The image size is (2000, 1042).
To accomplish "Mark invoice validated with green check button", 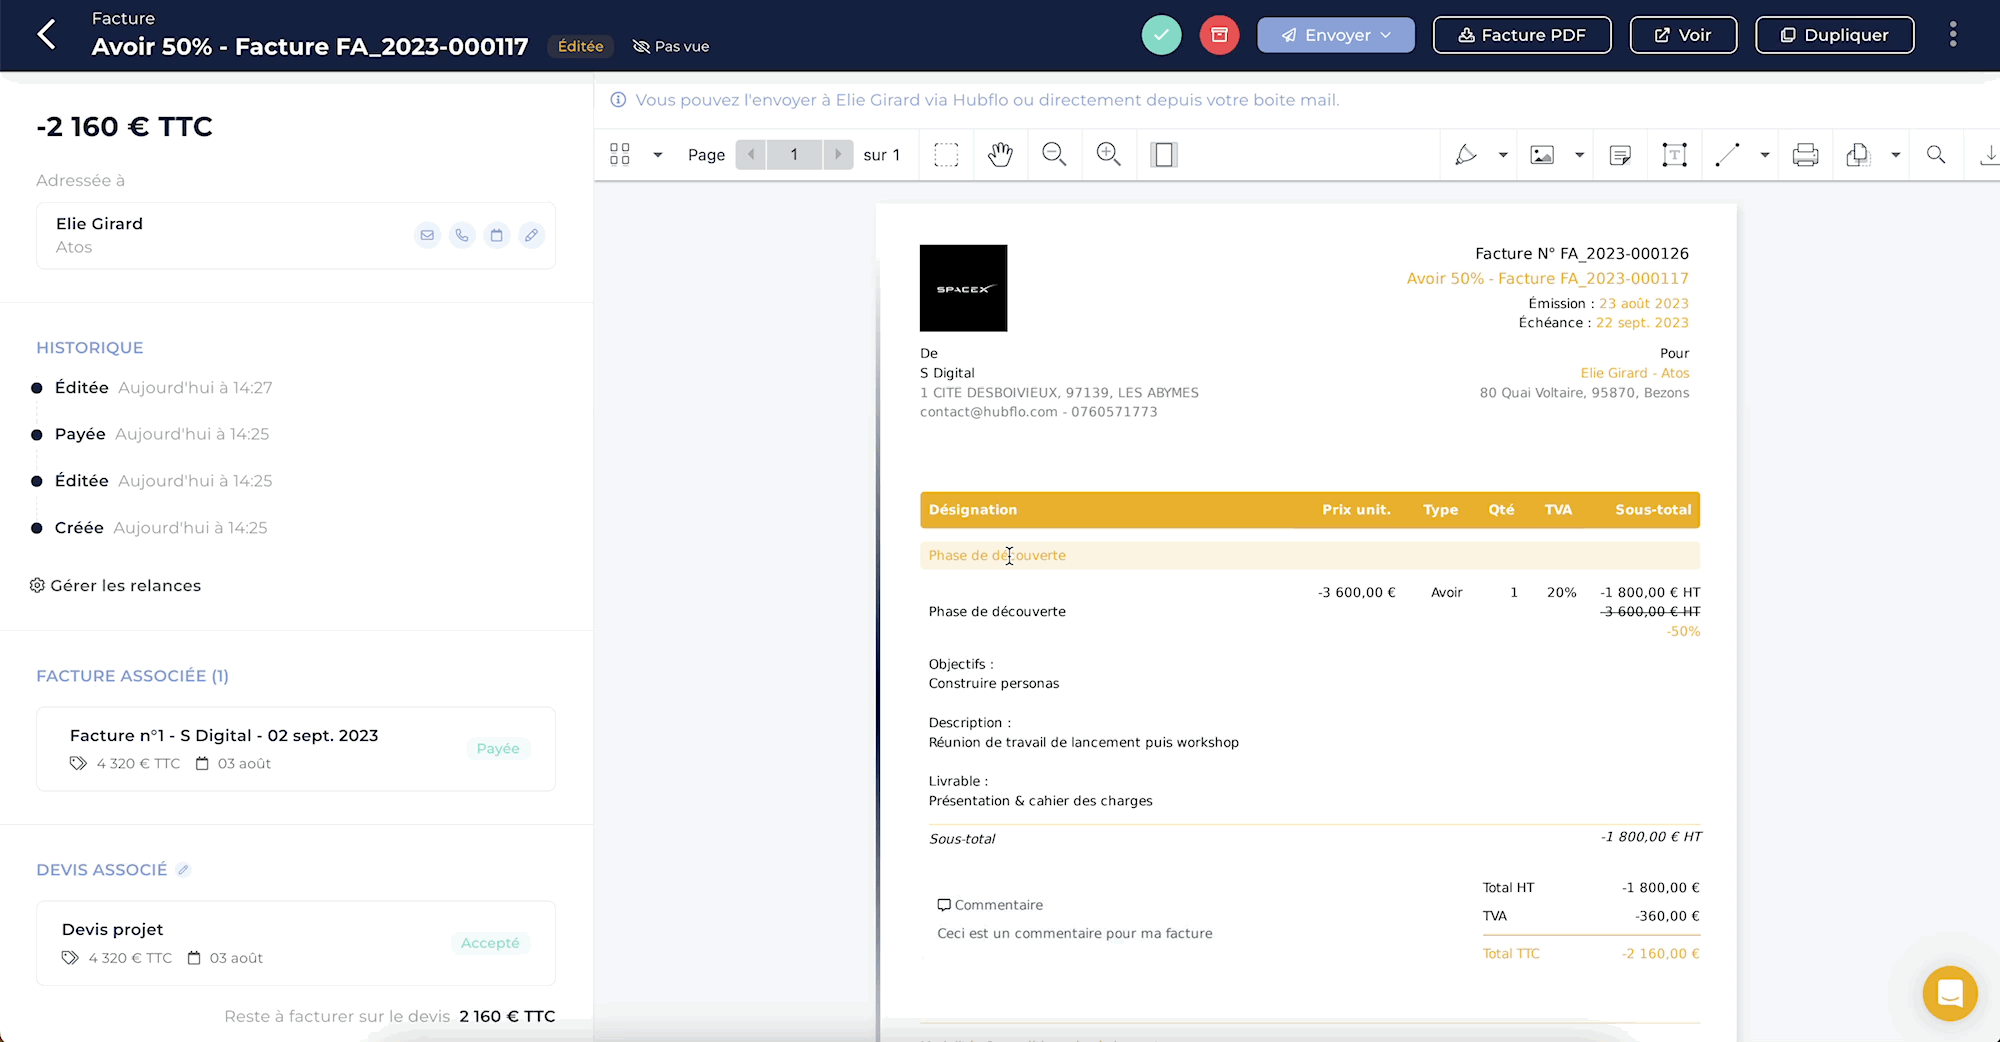I will [x=1161, y=35].
